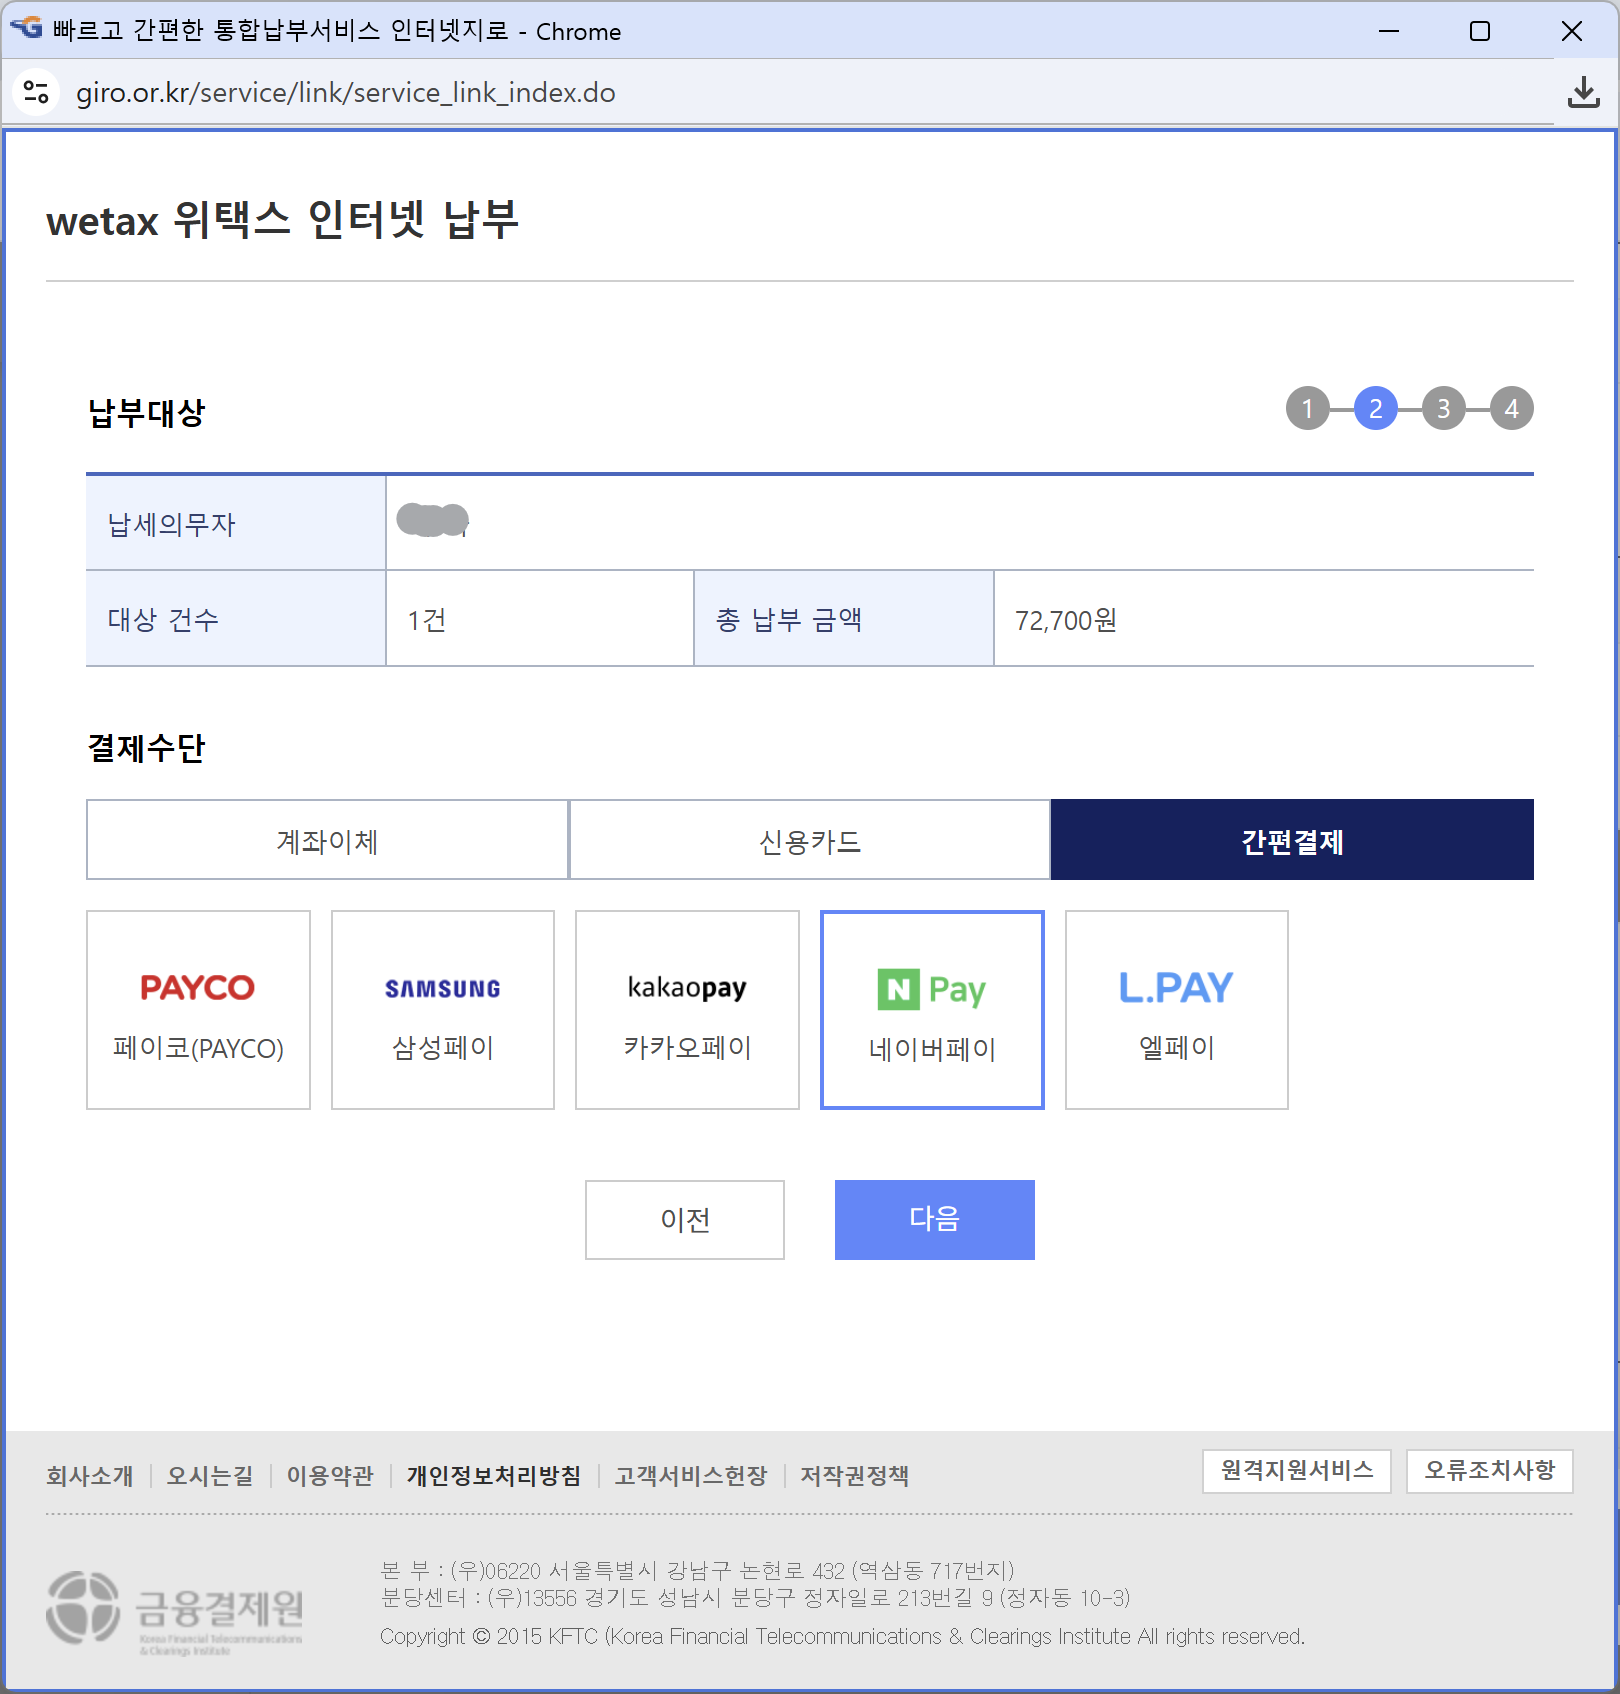1620x1694 pixels.
Task: Click the site permissions icon beside the URL
Action: pyautogui.click(x=36, y=92)
